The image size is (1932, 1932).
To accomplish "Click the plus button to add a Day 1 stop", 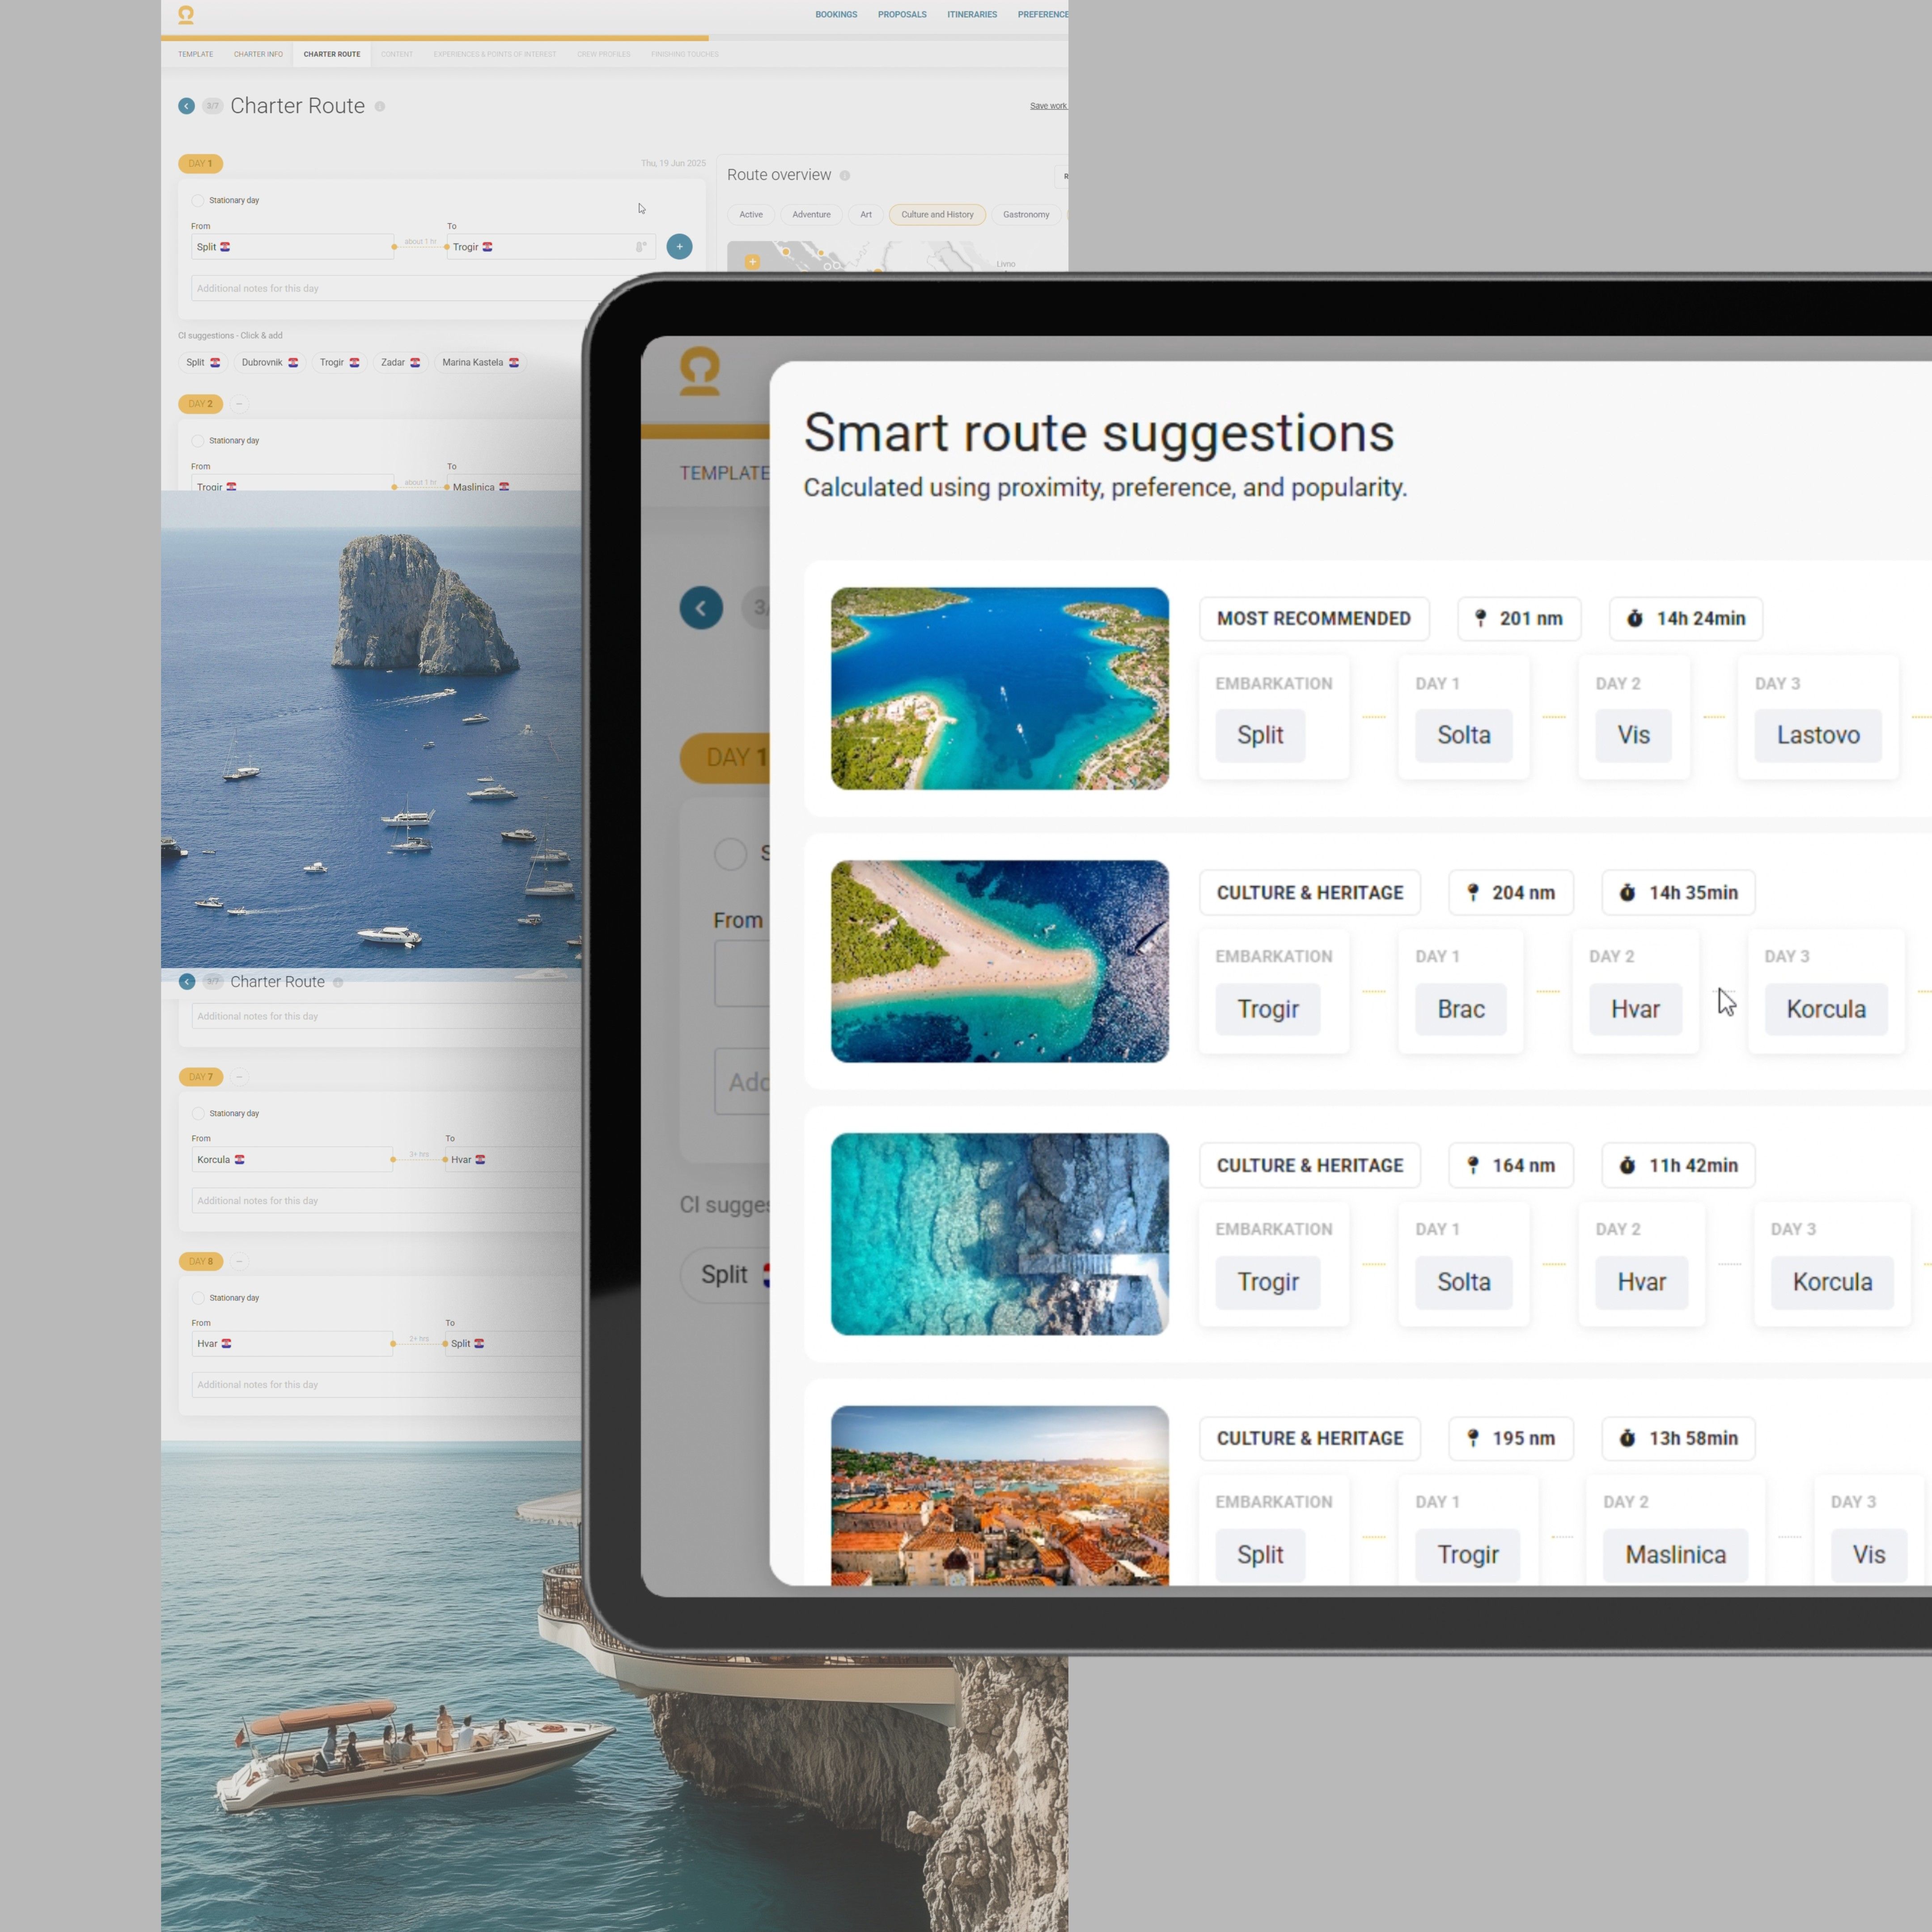I will tap(679, 246).
